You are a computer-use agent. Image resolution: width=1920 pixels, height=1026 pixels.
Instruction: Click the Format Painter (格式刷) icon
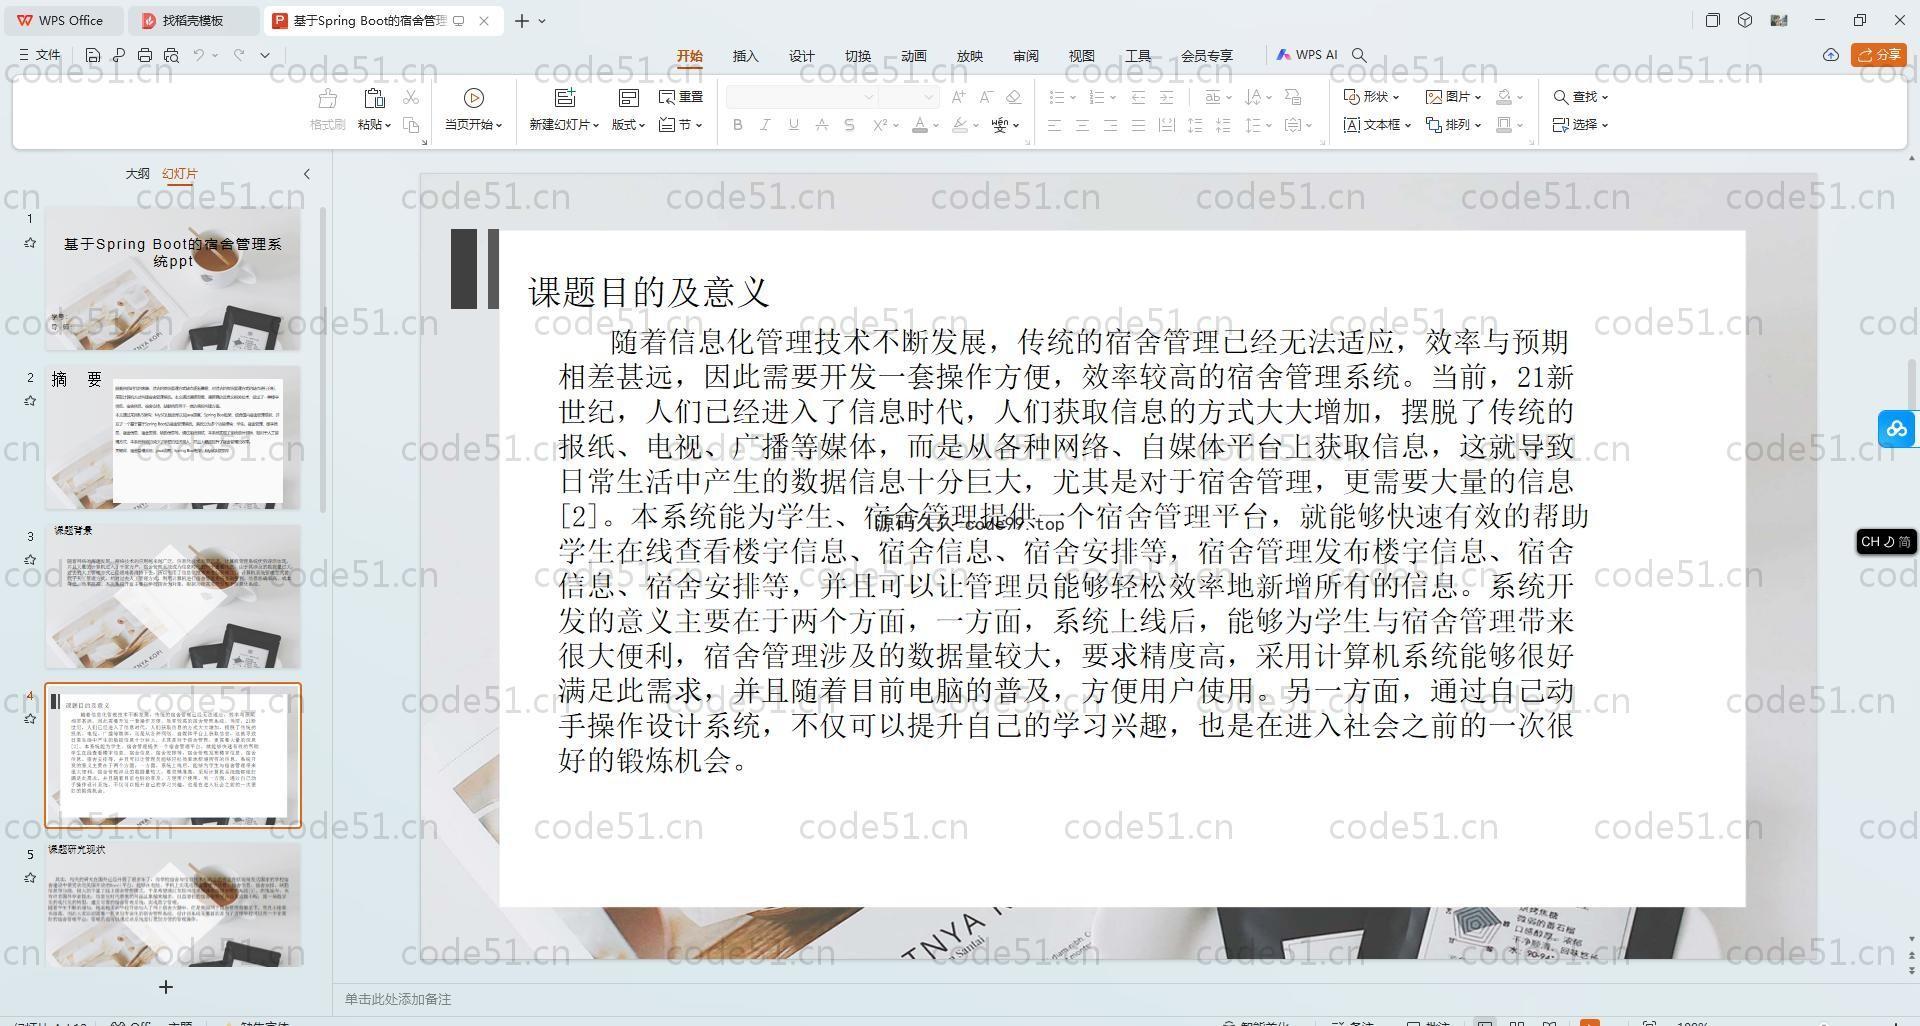click(327, 98)
